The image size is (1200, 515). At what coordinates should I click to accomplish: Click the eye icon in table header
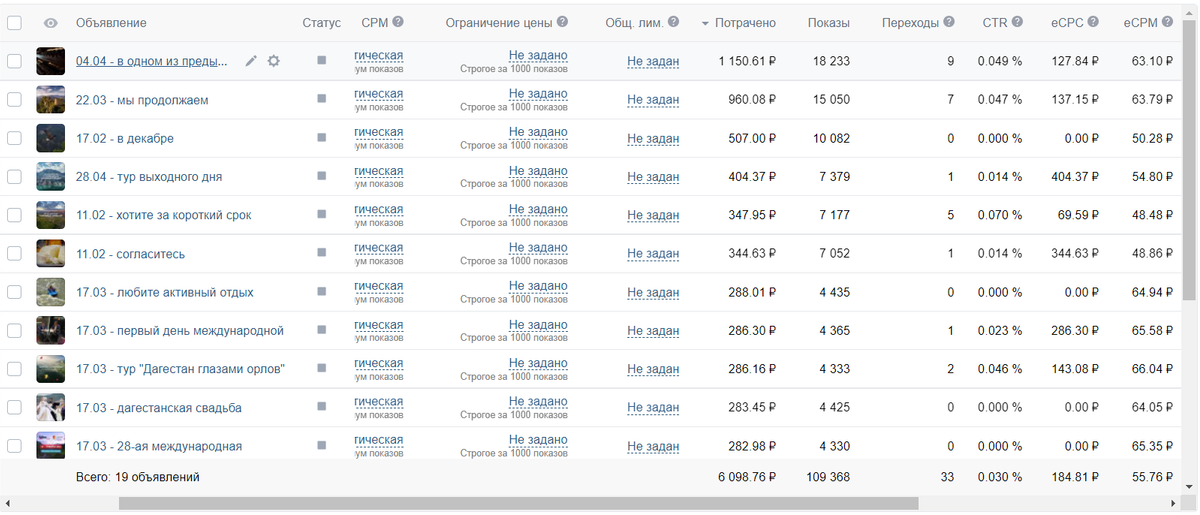tap(51, 23)
